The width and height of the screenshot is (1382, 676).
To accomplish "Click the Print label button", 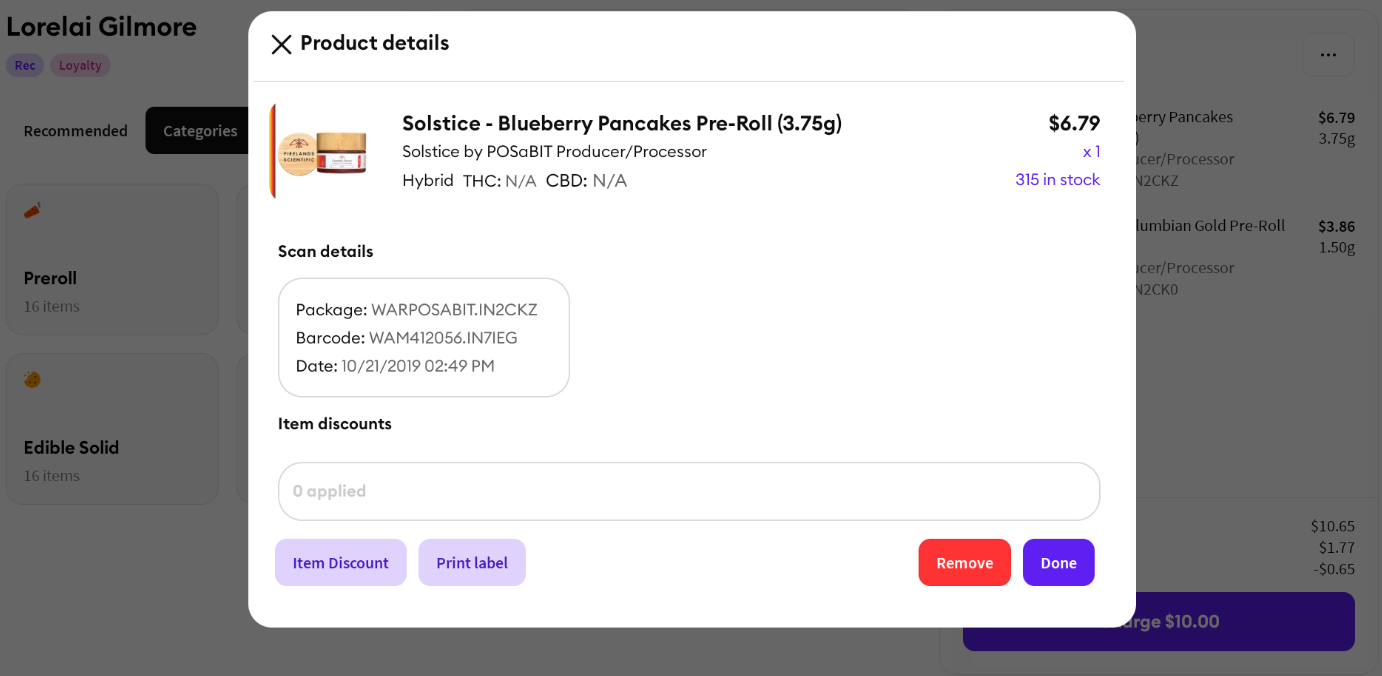I will [472, 562].
